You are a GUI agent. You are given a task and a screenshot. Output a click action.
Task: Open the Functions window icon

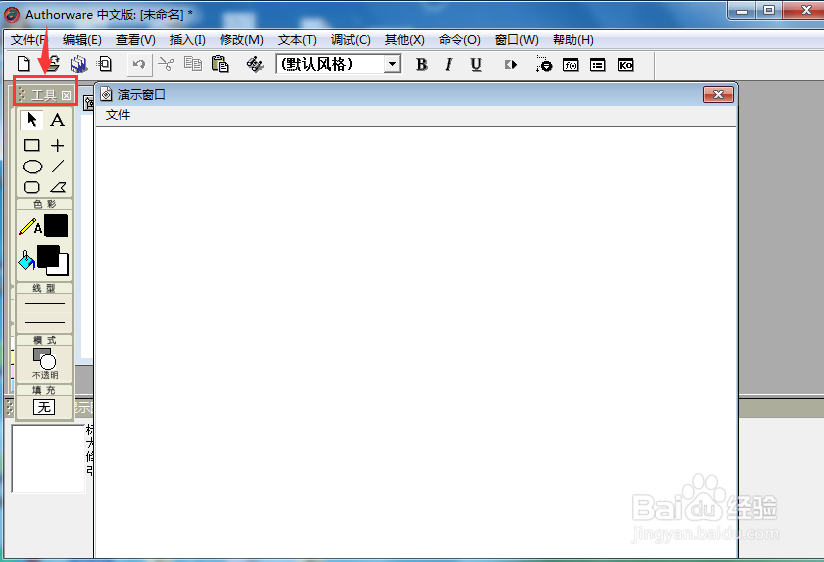click(x=571, y=65)
